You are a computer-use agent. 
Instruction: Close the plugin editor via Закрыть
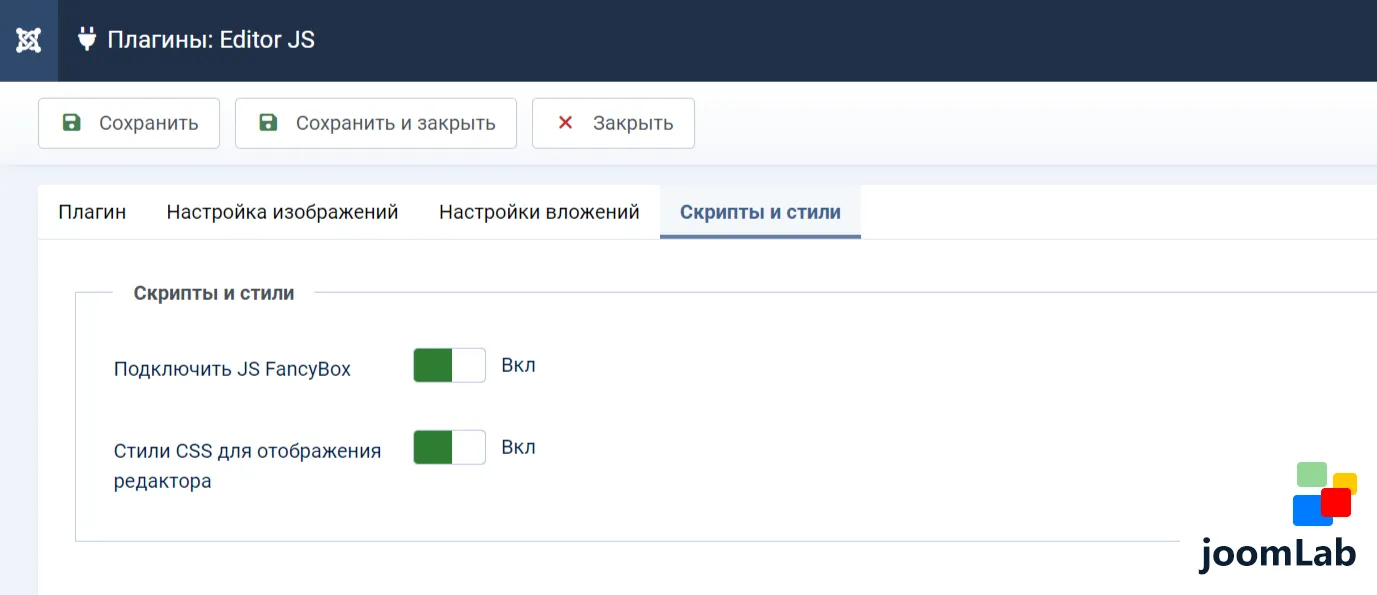613,123
